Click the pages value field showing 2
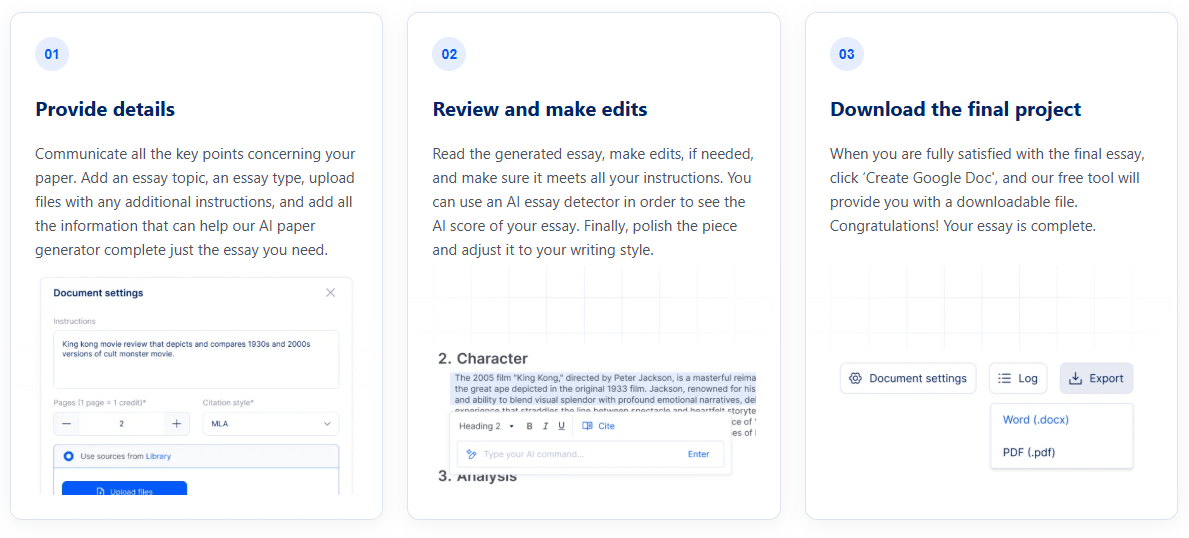The width and height of the screenshot is (1189, 538). (x=121, y=423)
